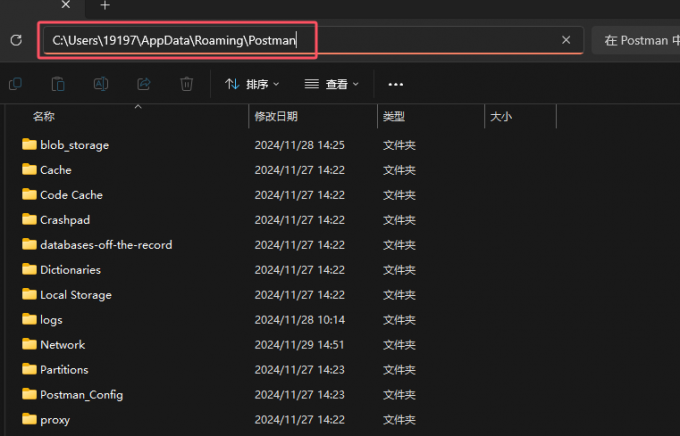Click the 文件夹 type of Local Storage row

point(399,295)
